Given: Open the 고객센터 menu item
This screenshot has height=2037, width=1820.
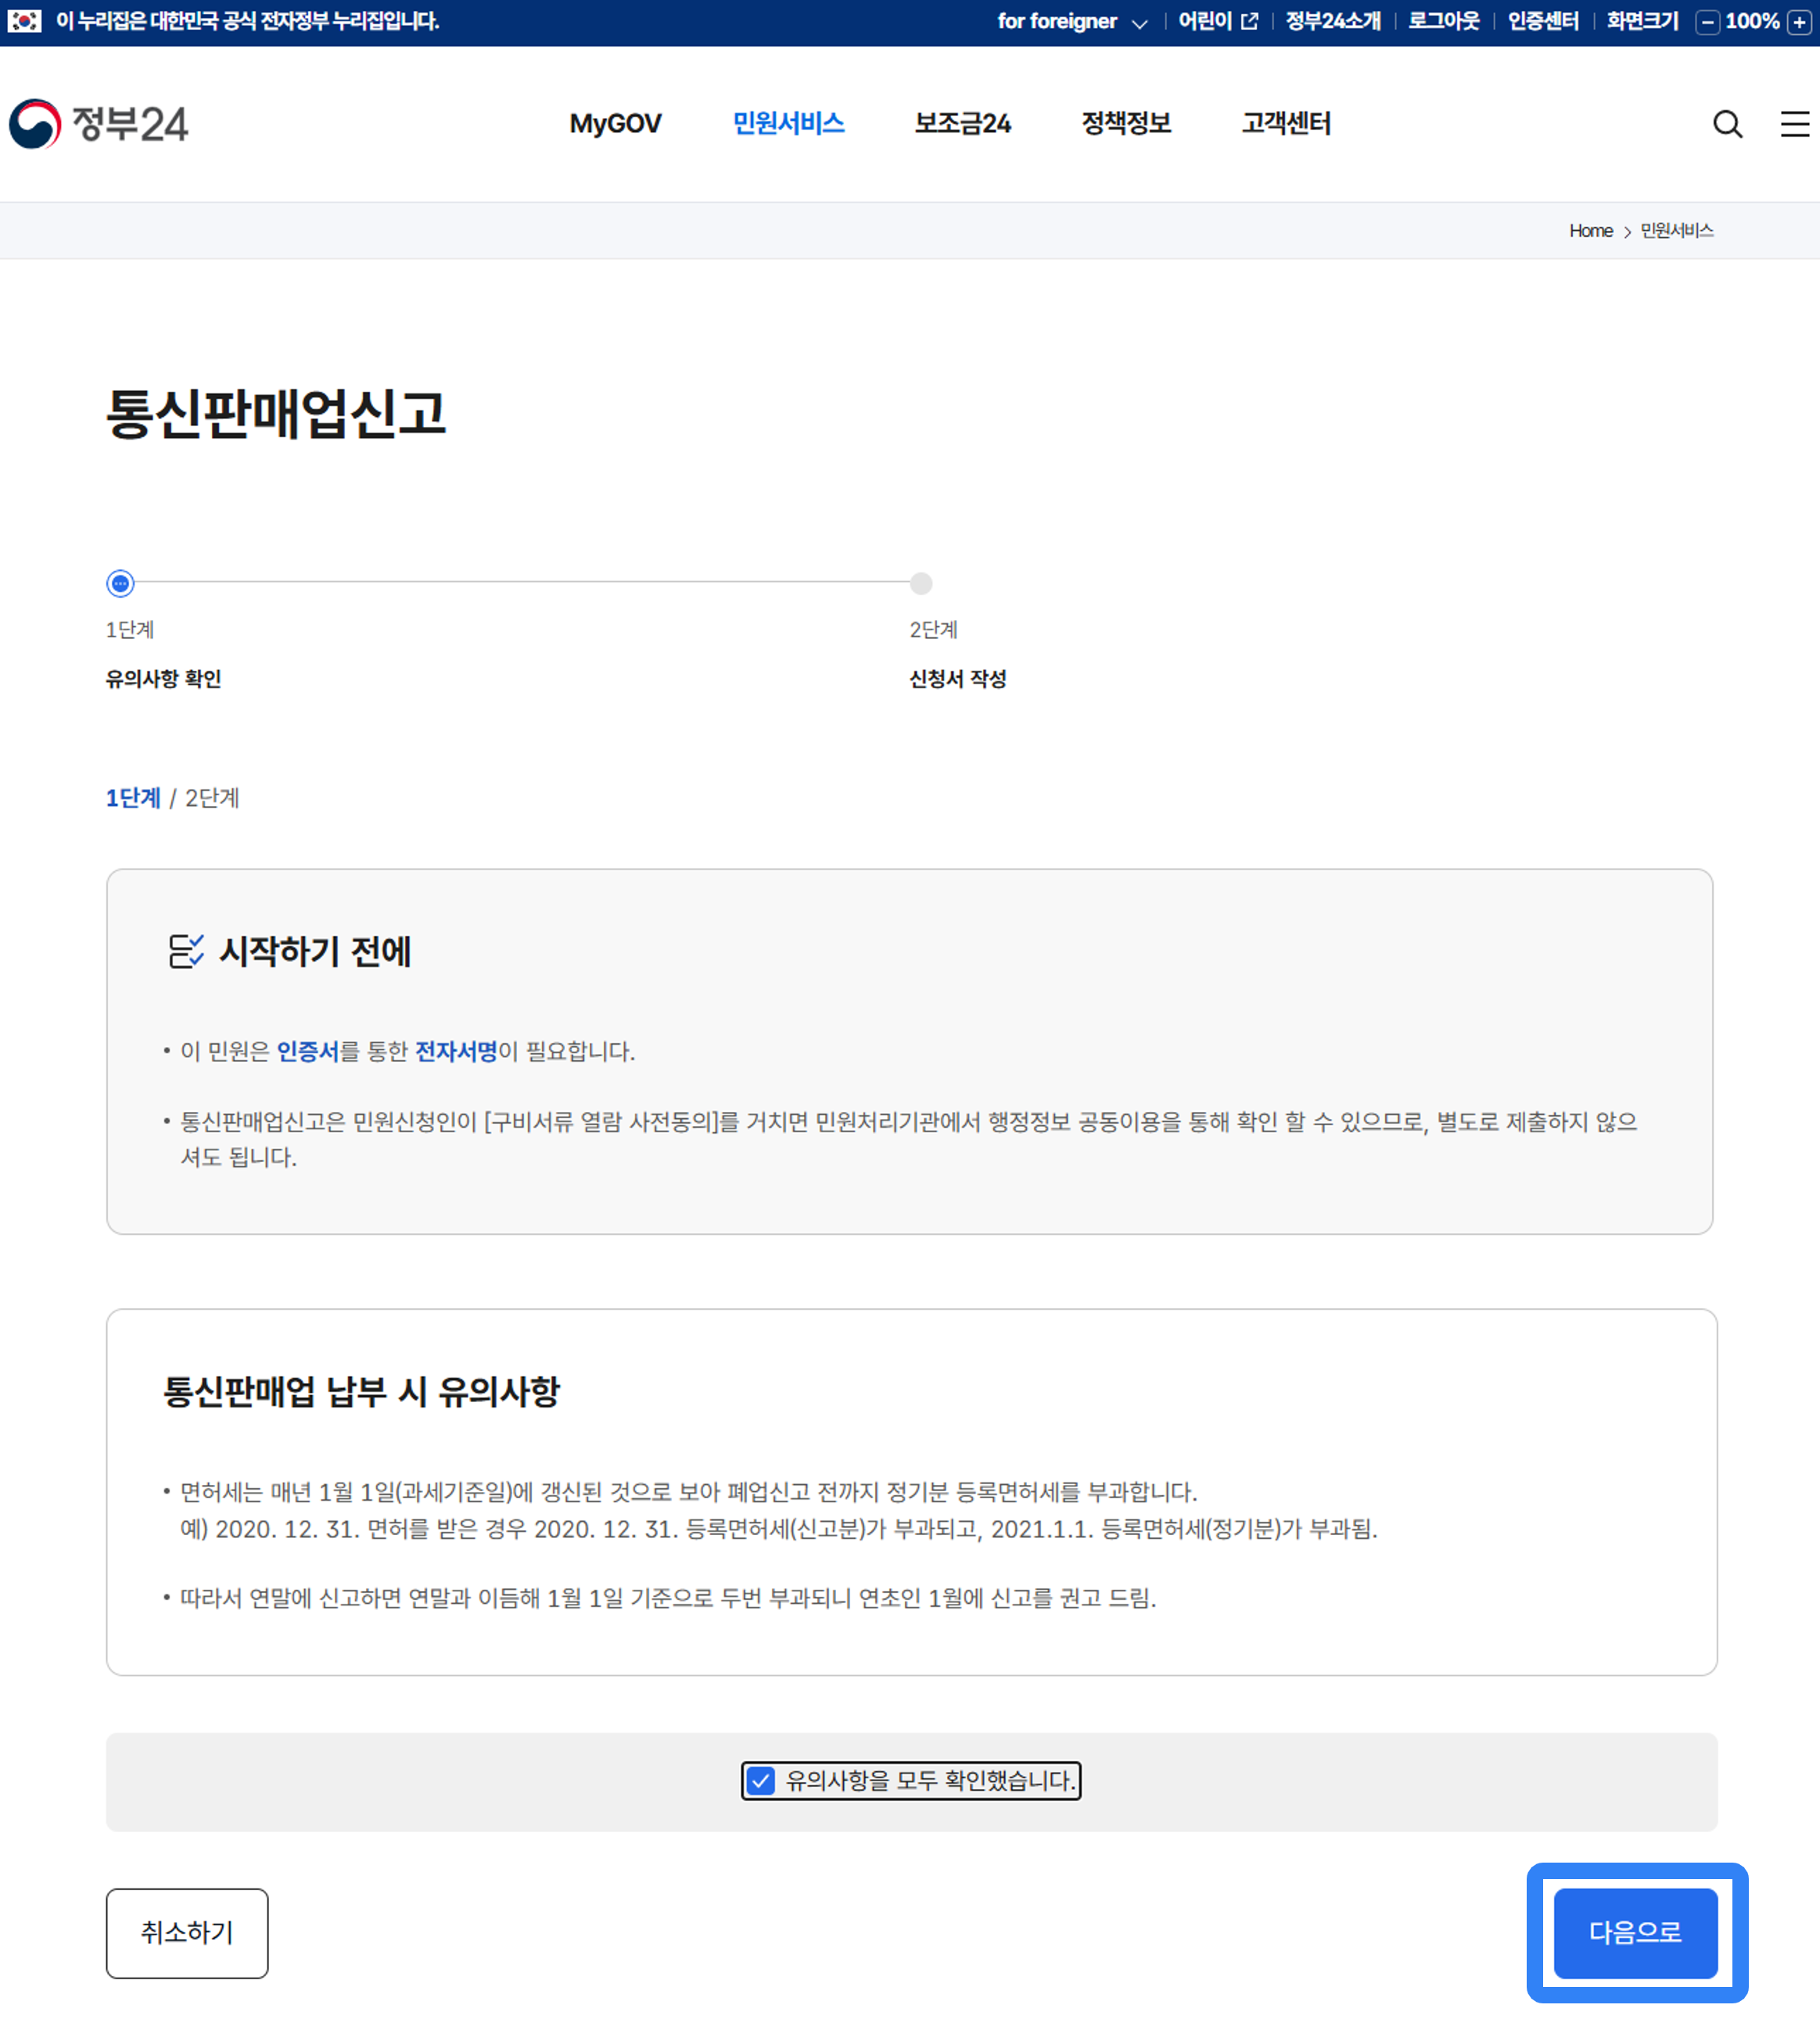Looking at the screenshot, I should (1286, 124).
